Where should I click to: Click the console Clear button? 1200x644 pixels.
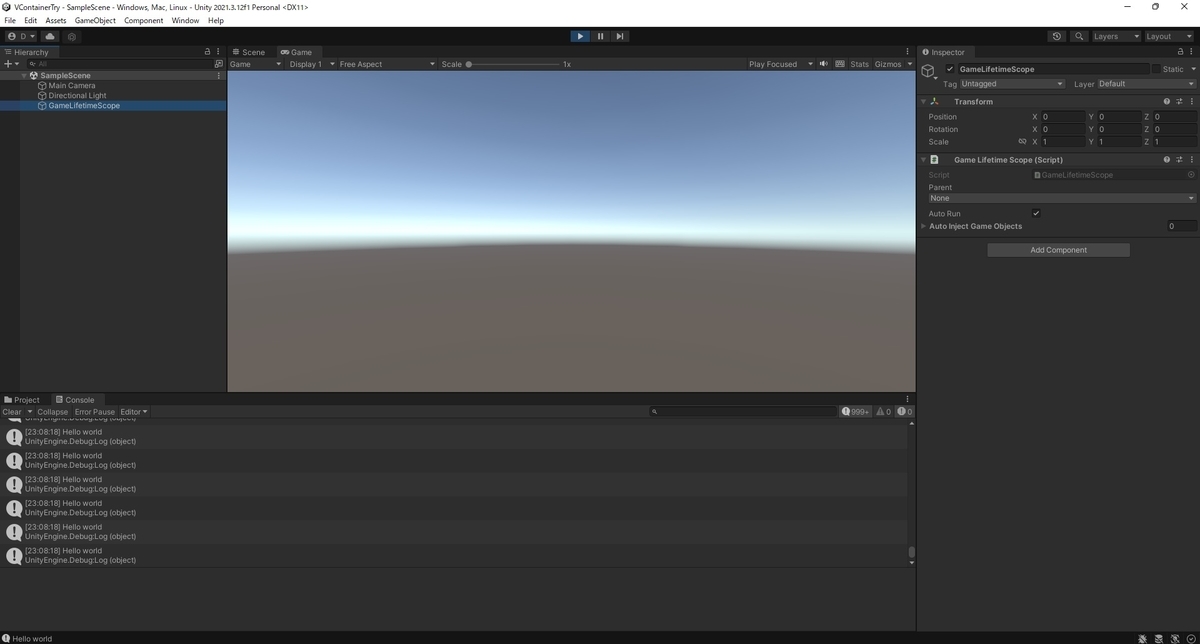(x=12, y=412)
